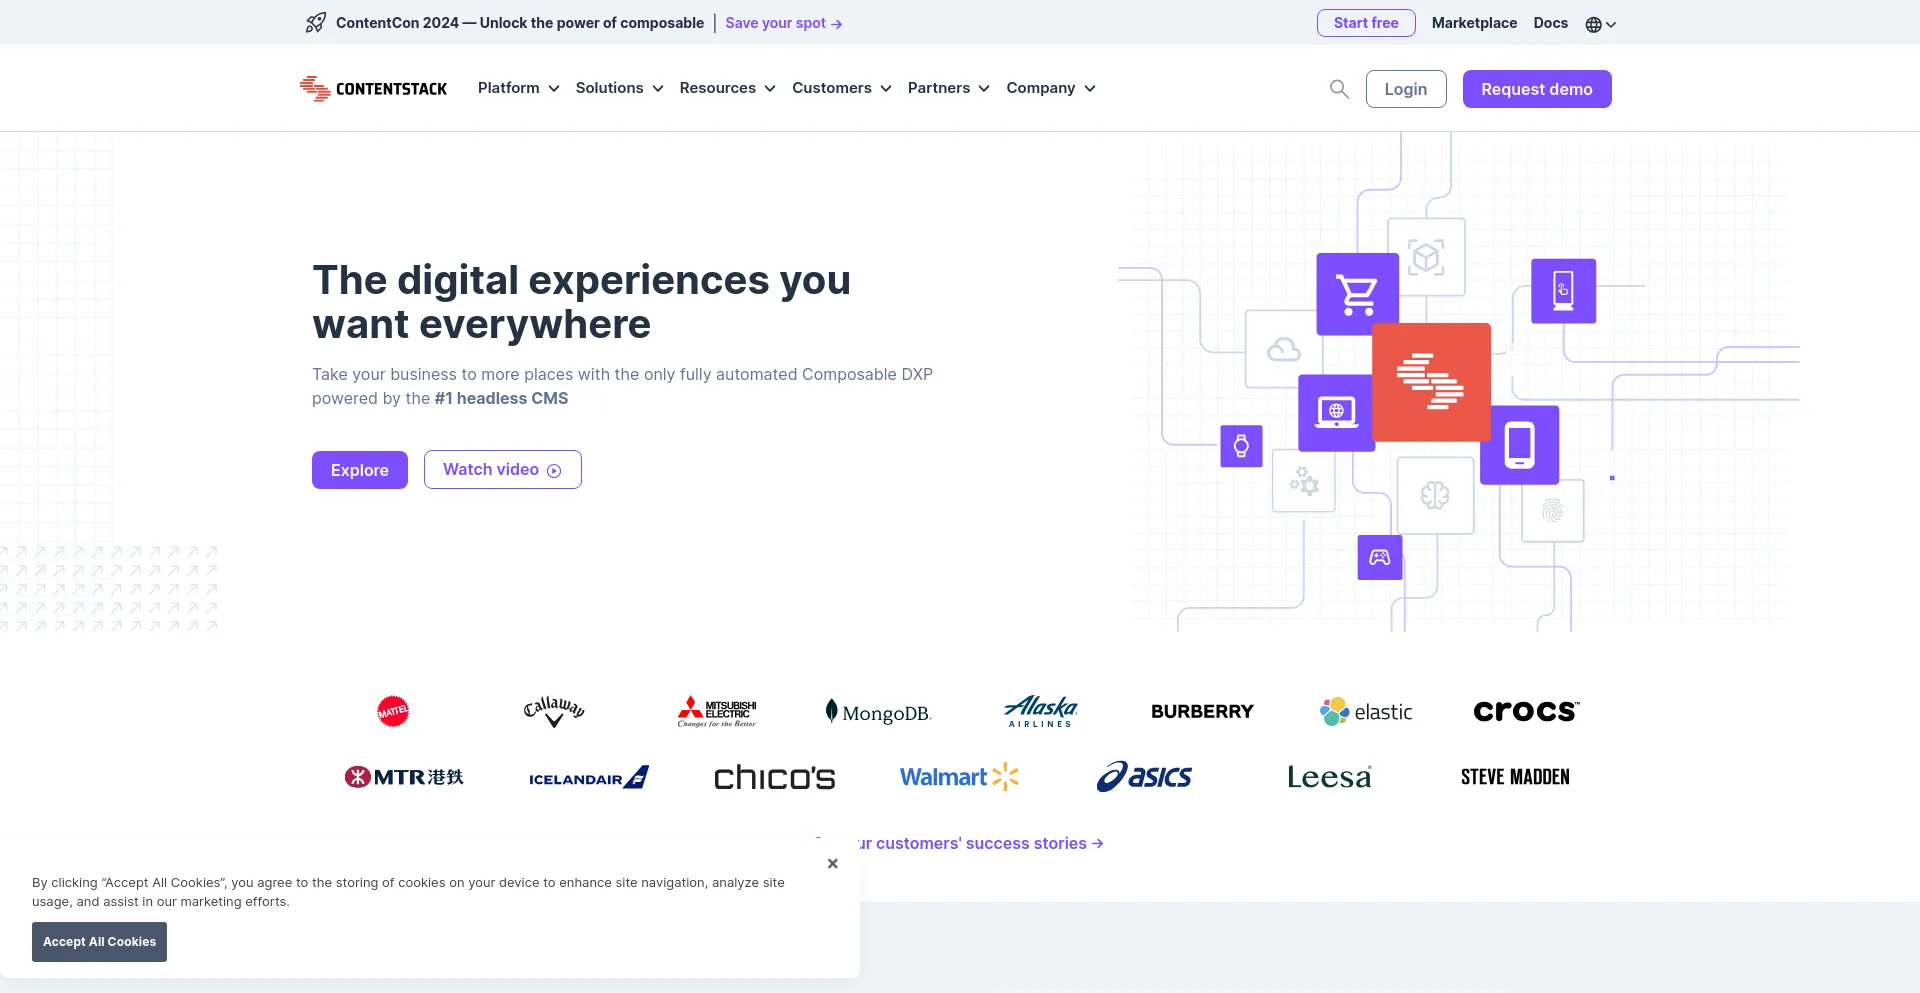
Task: Click the Crocs logo
Action: [x=1526, y=711]
